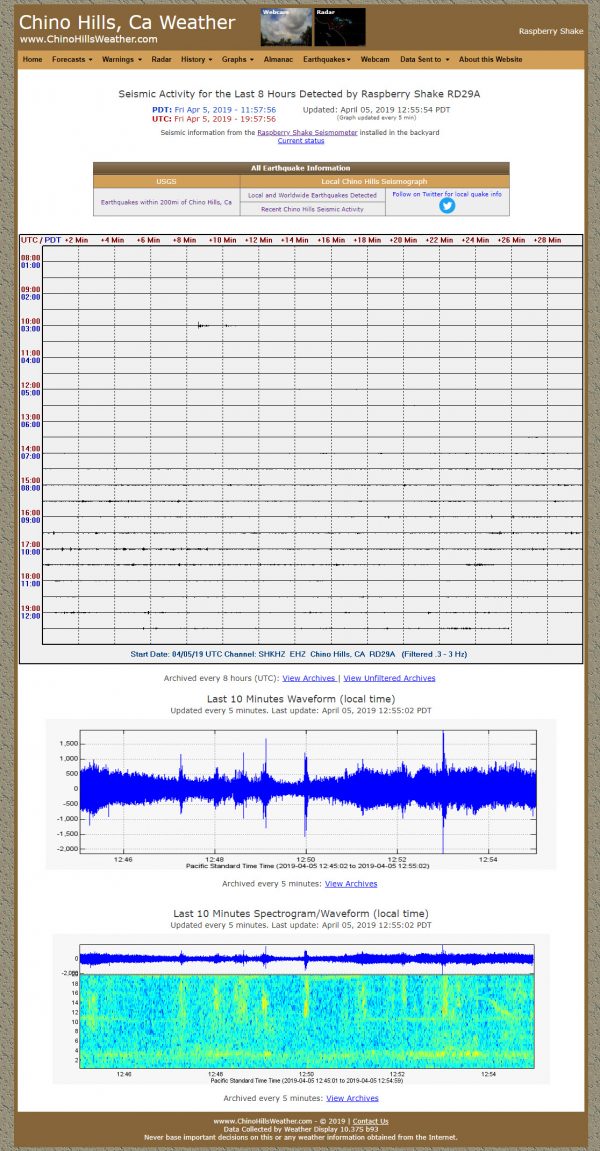Open Earthquakes within 200mi of Chino Hills link

pyautogui.click(x=166, y=201)
